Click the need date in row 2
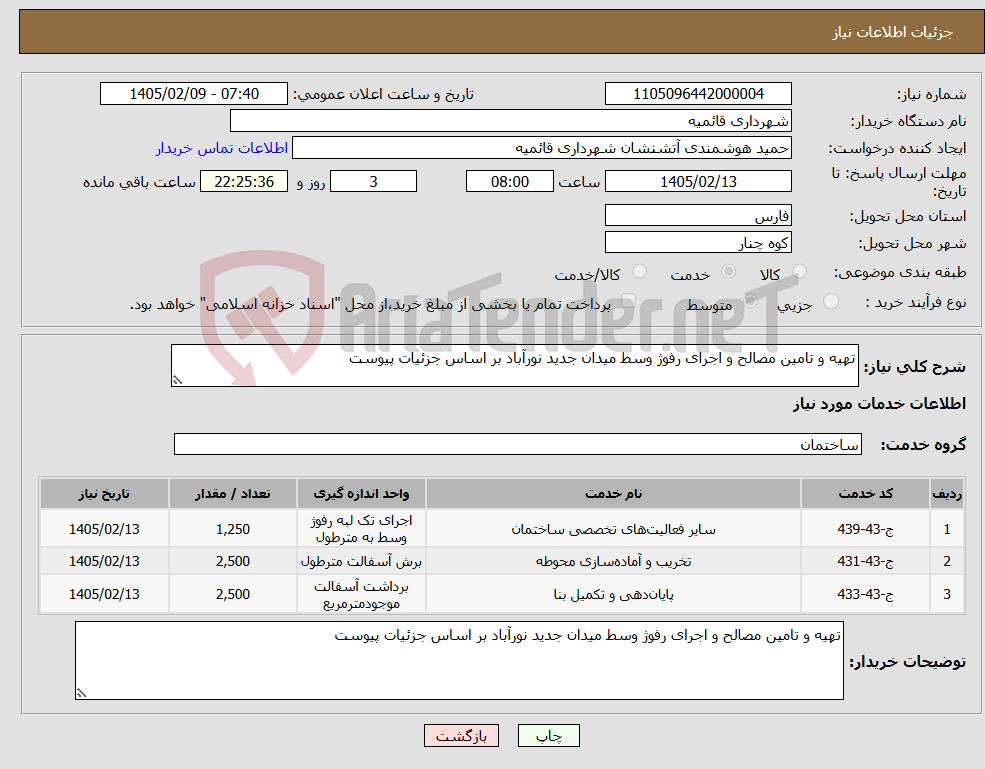The height and width of the screenshot is (769, 985). [x=104, y=561]
